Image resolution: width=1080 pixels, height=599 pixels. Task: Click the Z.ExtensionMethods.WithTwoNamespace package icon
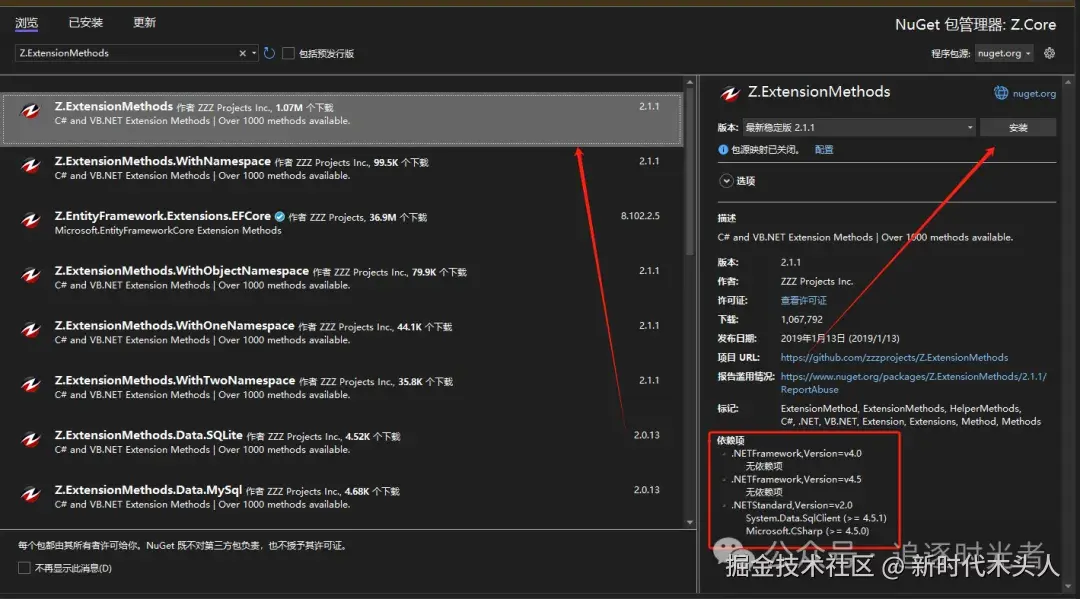pyautogui.click(x=30, y=385)
